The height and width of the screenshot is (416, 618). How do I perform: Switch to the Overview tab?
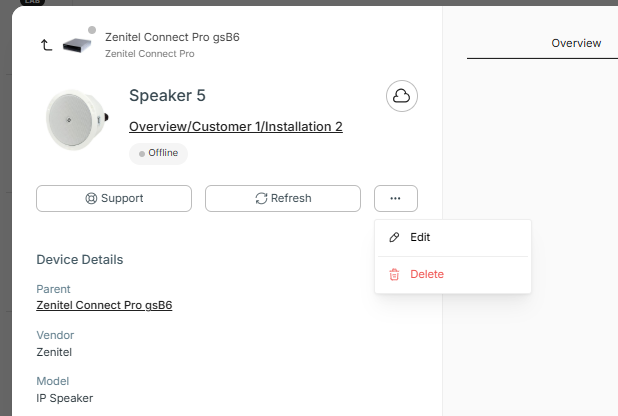(576, 43)
